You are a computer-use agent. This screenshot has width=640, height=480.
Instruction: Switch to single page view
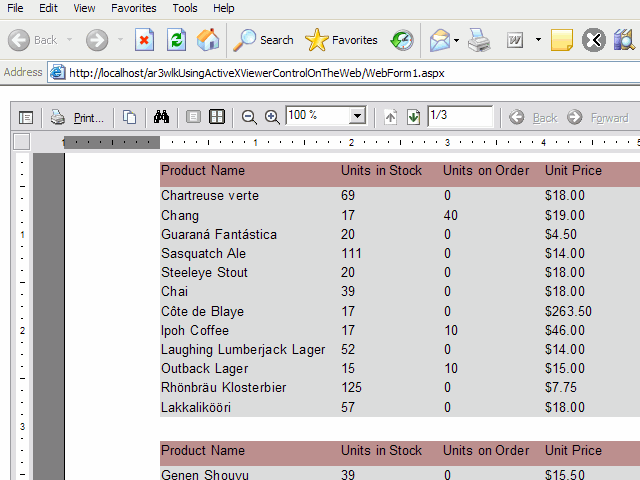click(194, 117)
